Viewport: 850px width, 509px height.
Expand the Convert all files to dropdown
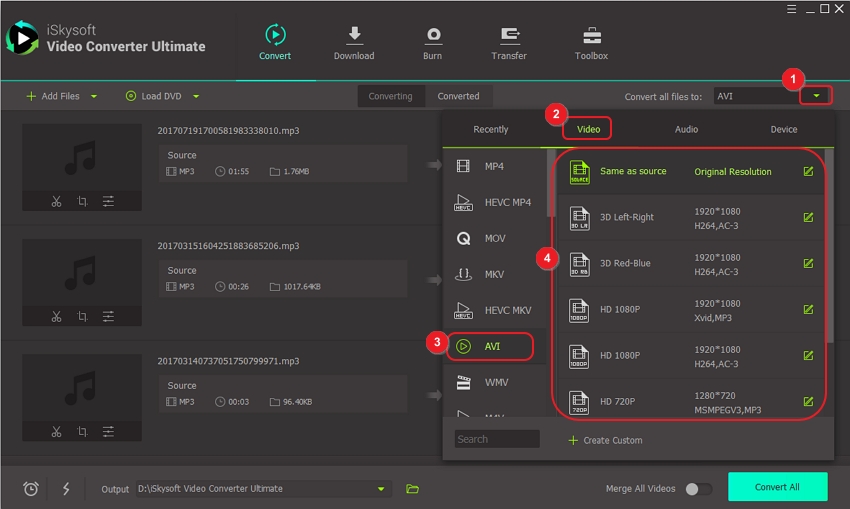coord(817,96)
